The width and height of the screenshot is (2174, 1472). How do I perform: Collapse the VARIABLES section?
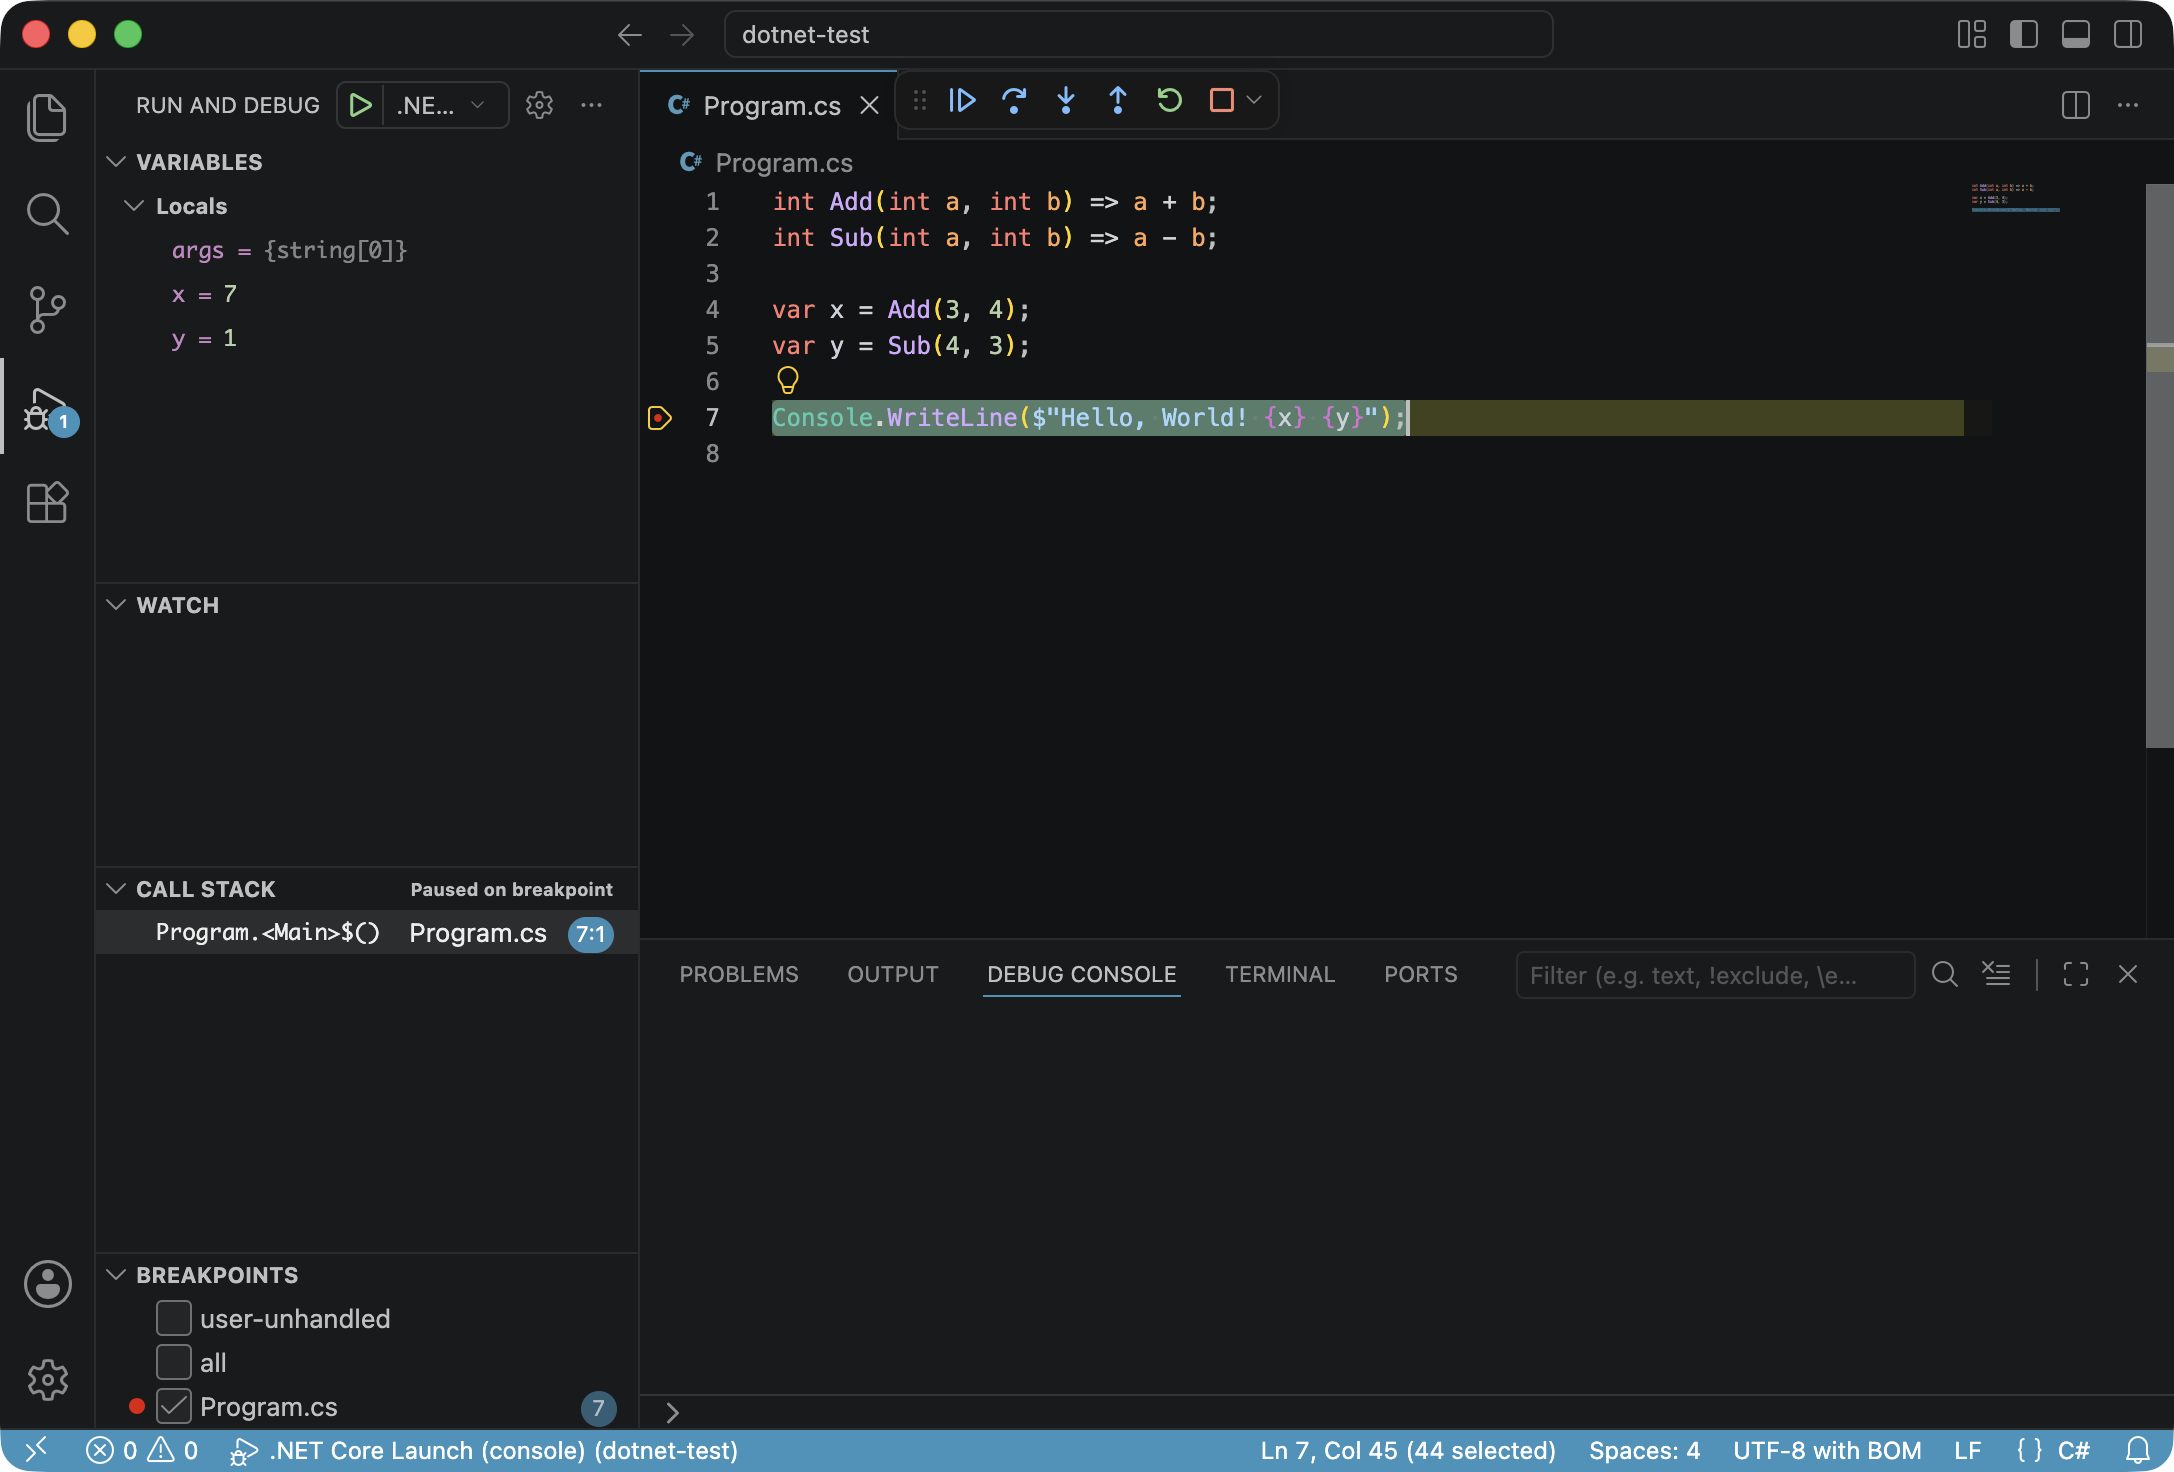click(x=116, y=161)
